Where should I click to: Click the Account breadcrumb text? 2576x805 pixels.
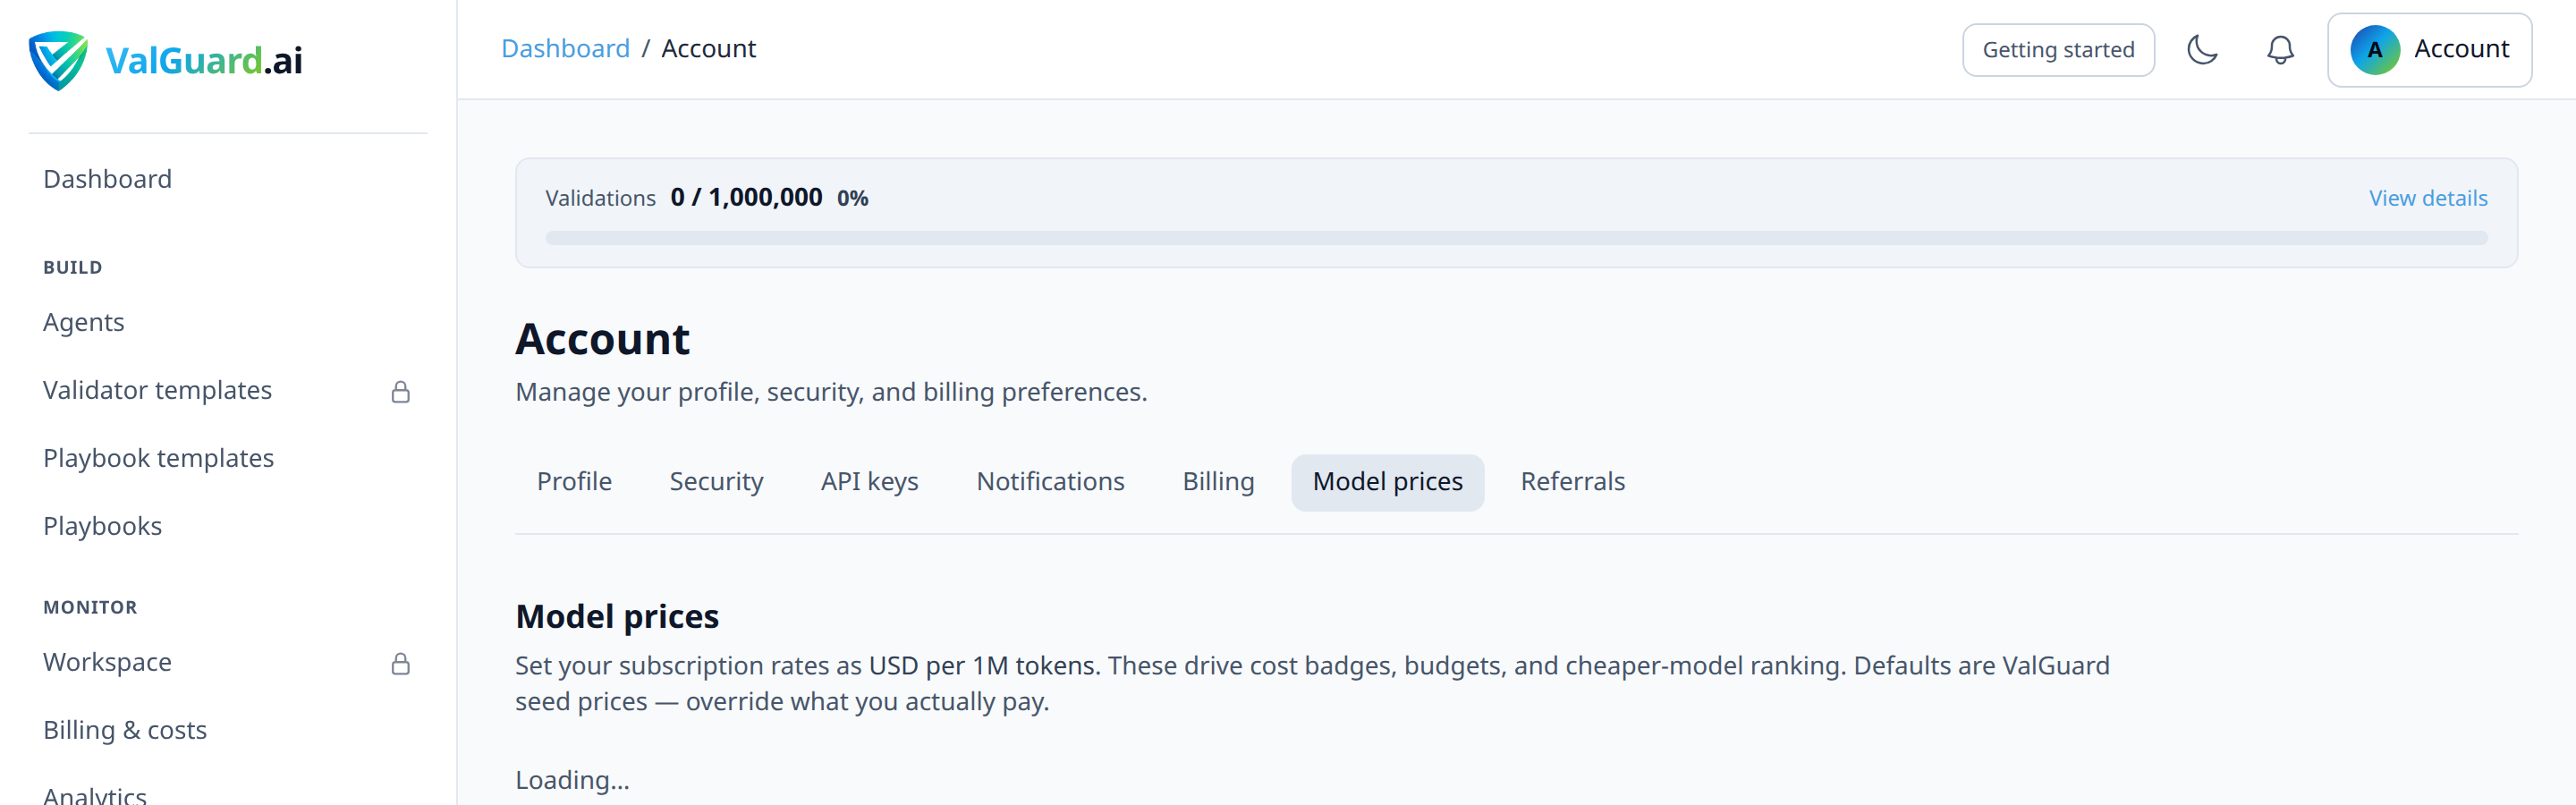coord(708,49)
